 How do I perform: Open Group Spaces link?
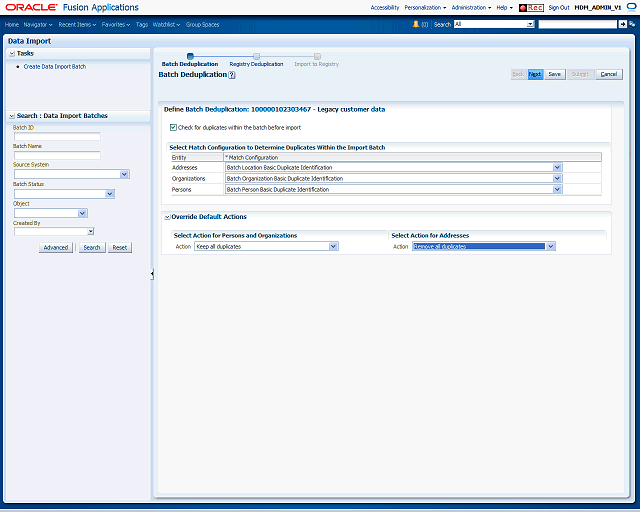coord(202,24)
